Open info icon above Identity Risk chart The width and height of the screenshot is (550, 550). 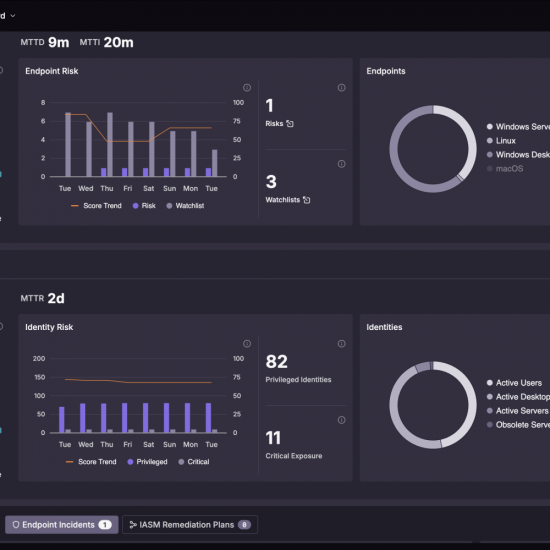(x=247, y=343)
